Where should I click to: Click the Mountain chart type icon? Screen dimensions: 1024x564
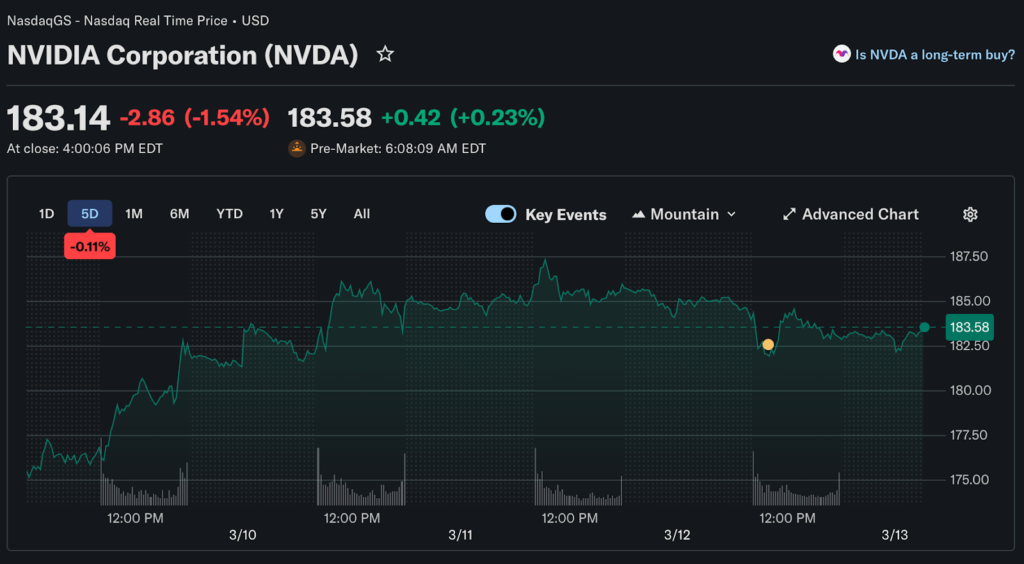[638, 214]
